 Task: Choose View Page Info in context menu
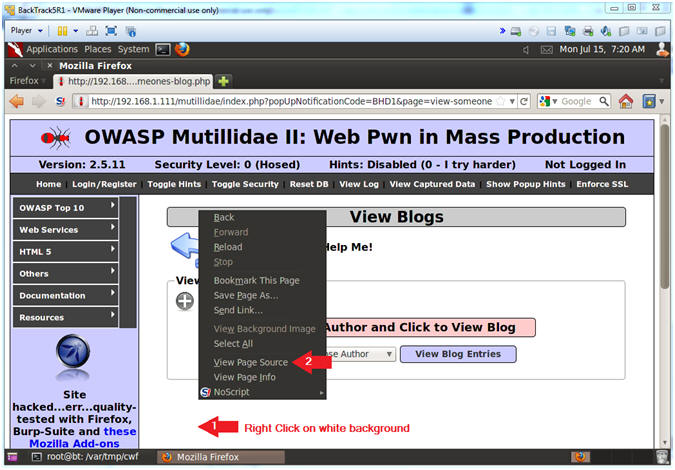click(x=262, y=377)
